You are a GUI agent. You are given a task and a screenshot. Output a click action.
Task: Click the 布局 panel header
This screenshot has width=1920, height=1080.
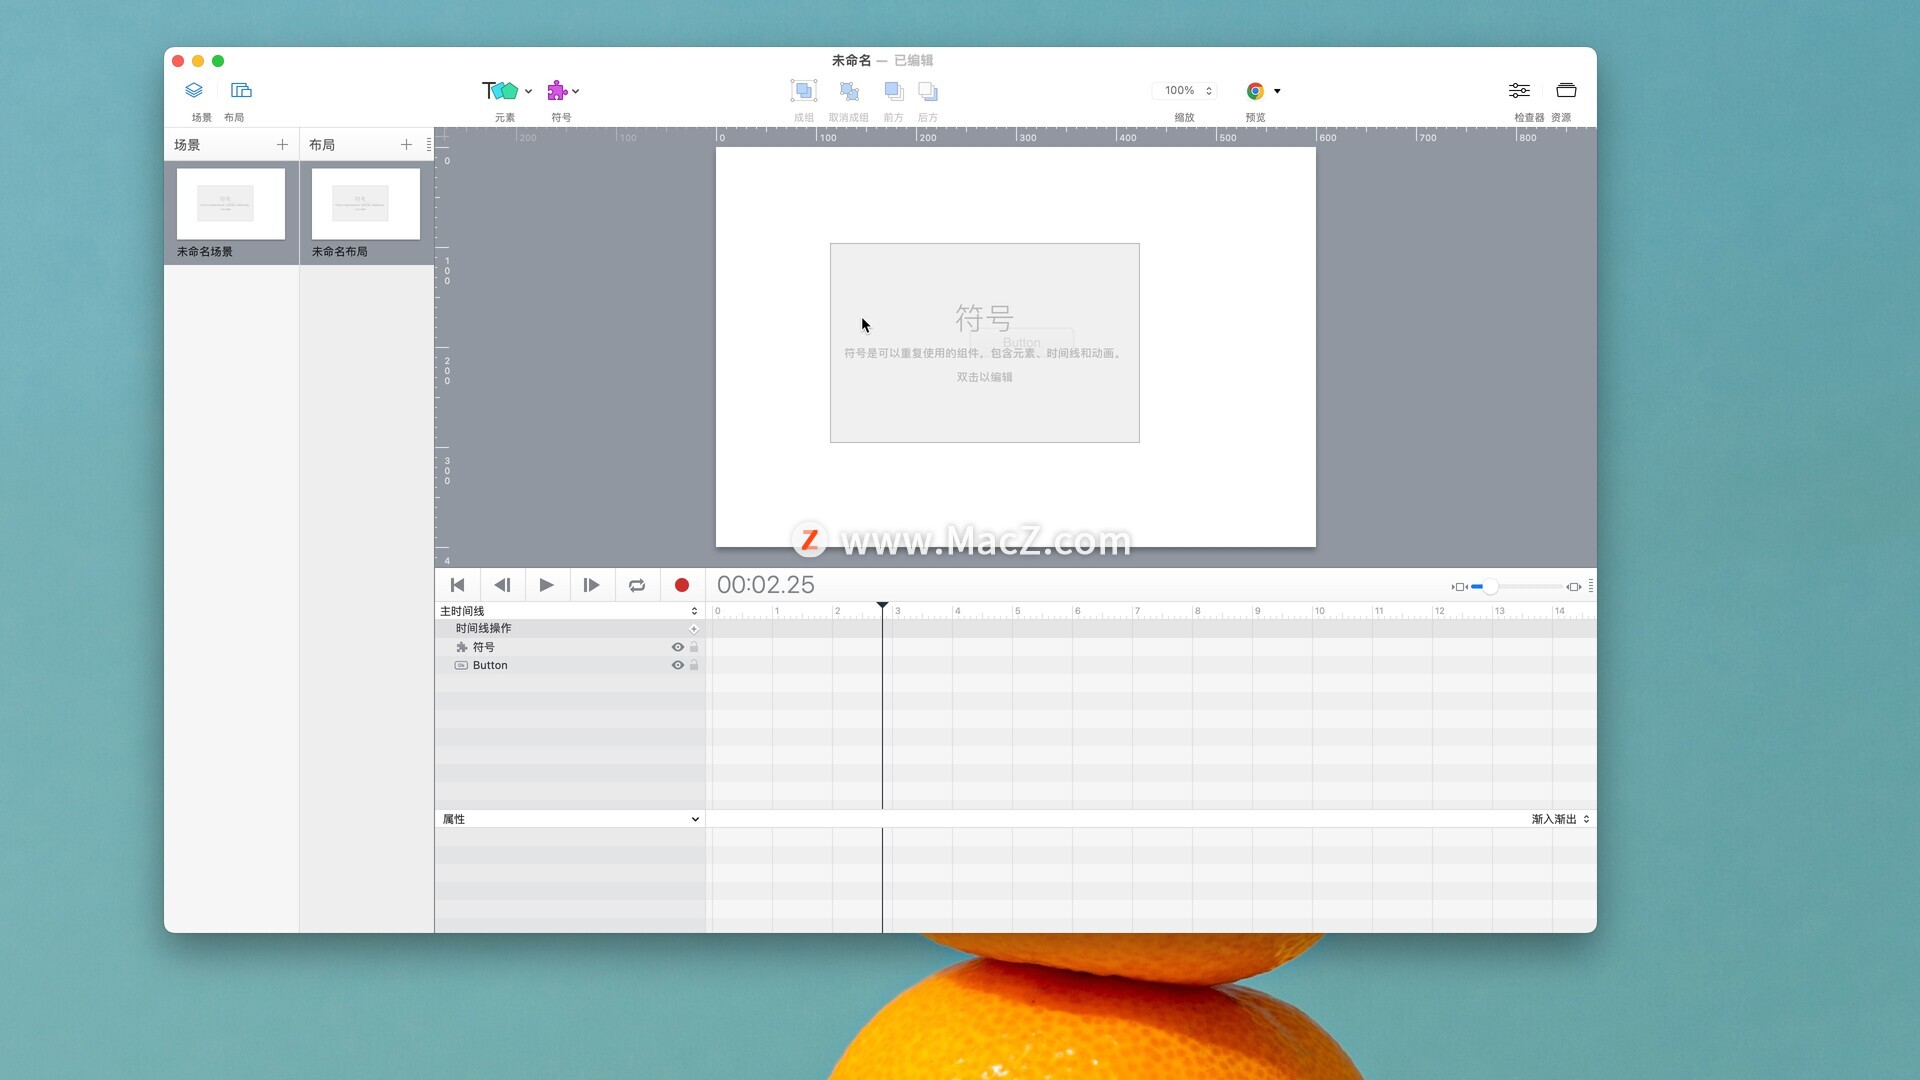click(x=322, y=145)
